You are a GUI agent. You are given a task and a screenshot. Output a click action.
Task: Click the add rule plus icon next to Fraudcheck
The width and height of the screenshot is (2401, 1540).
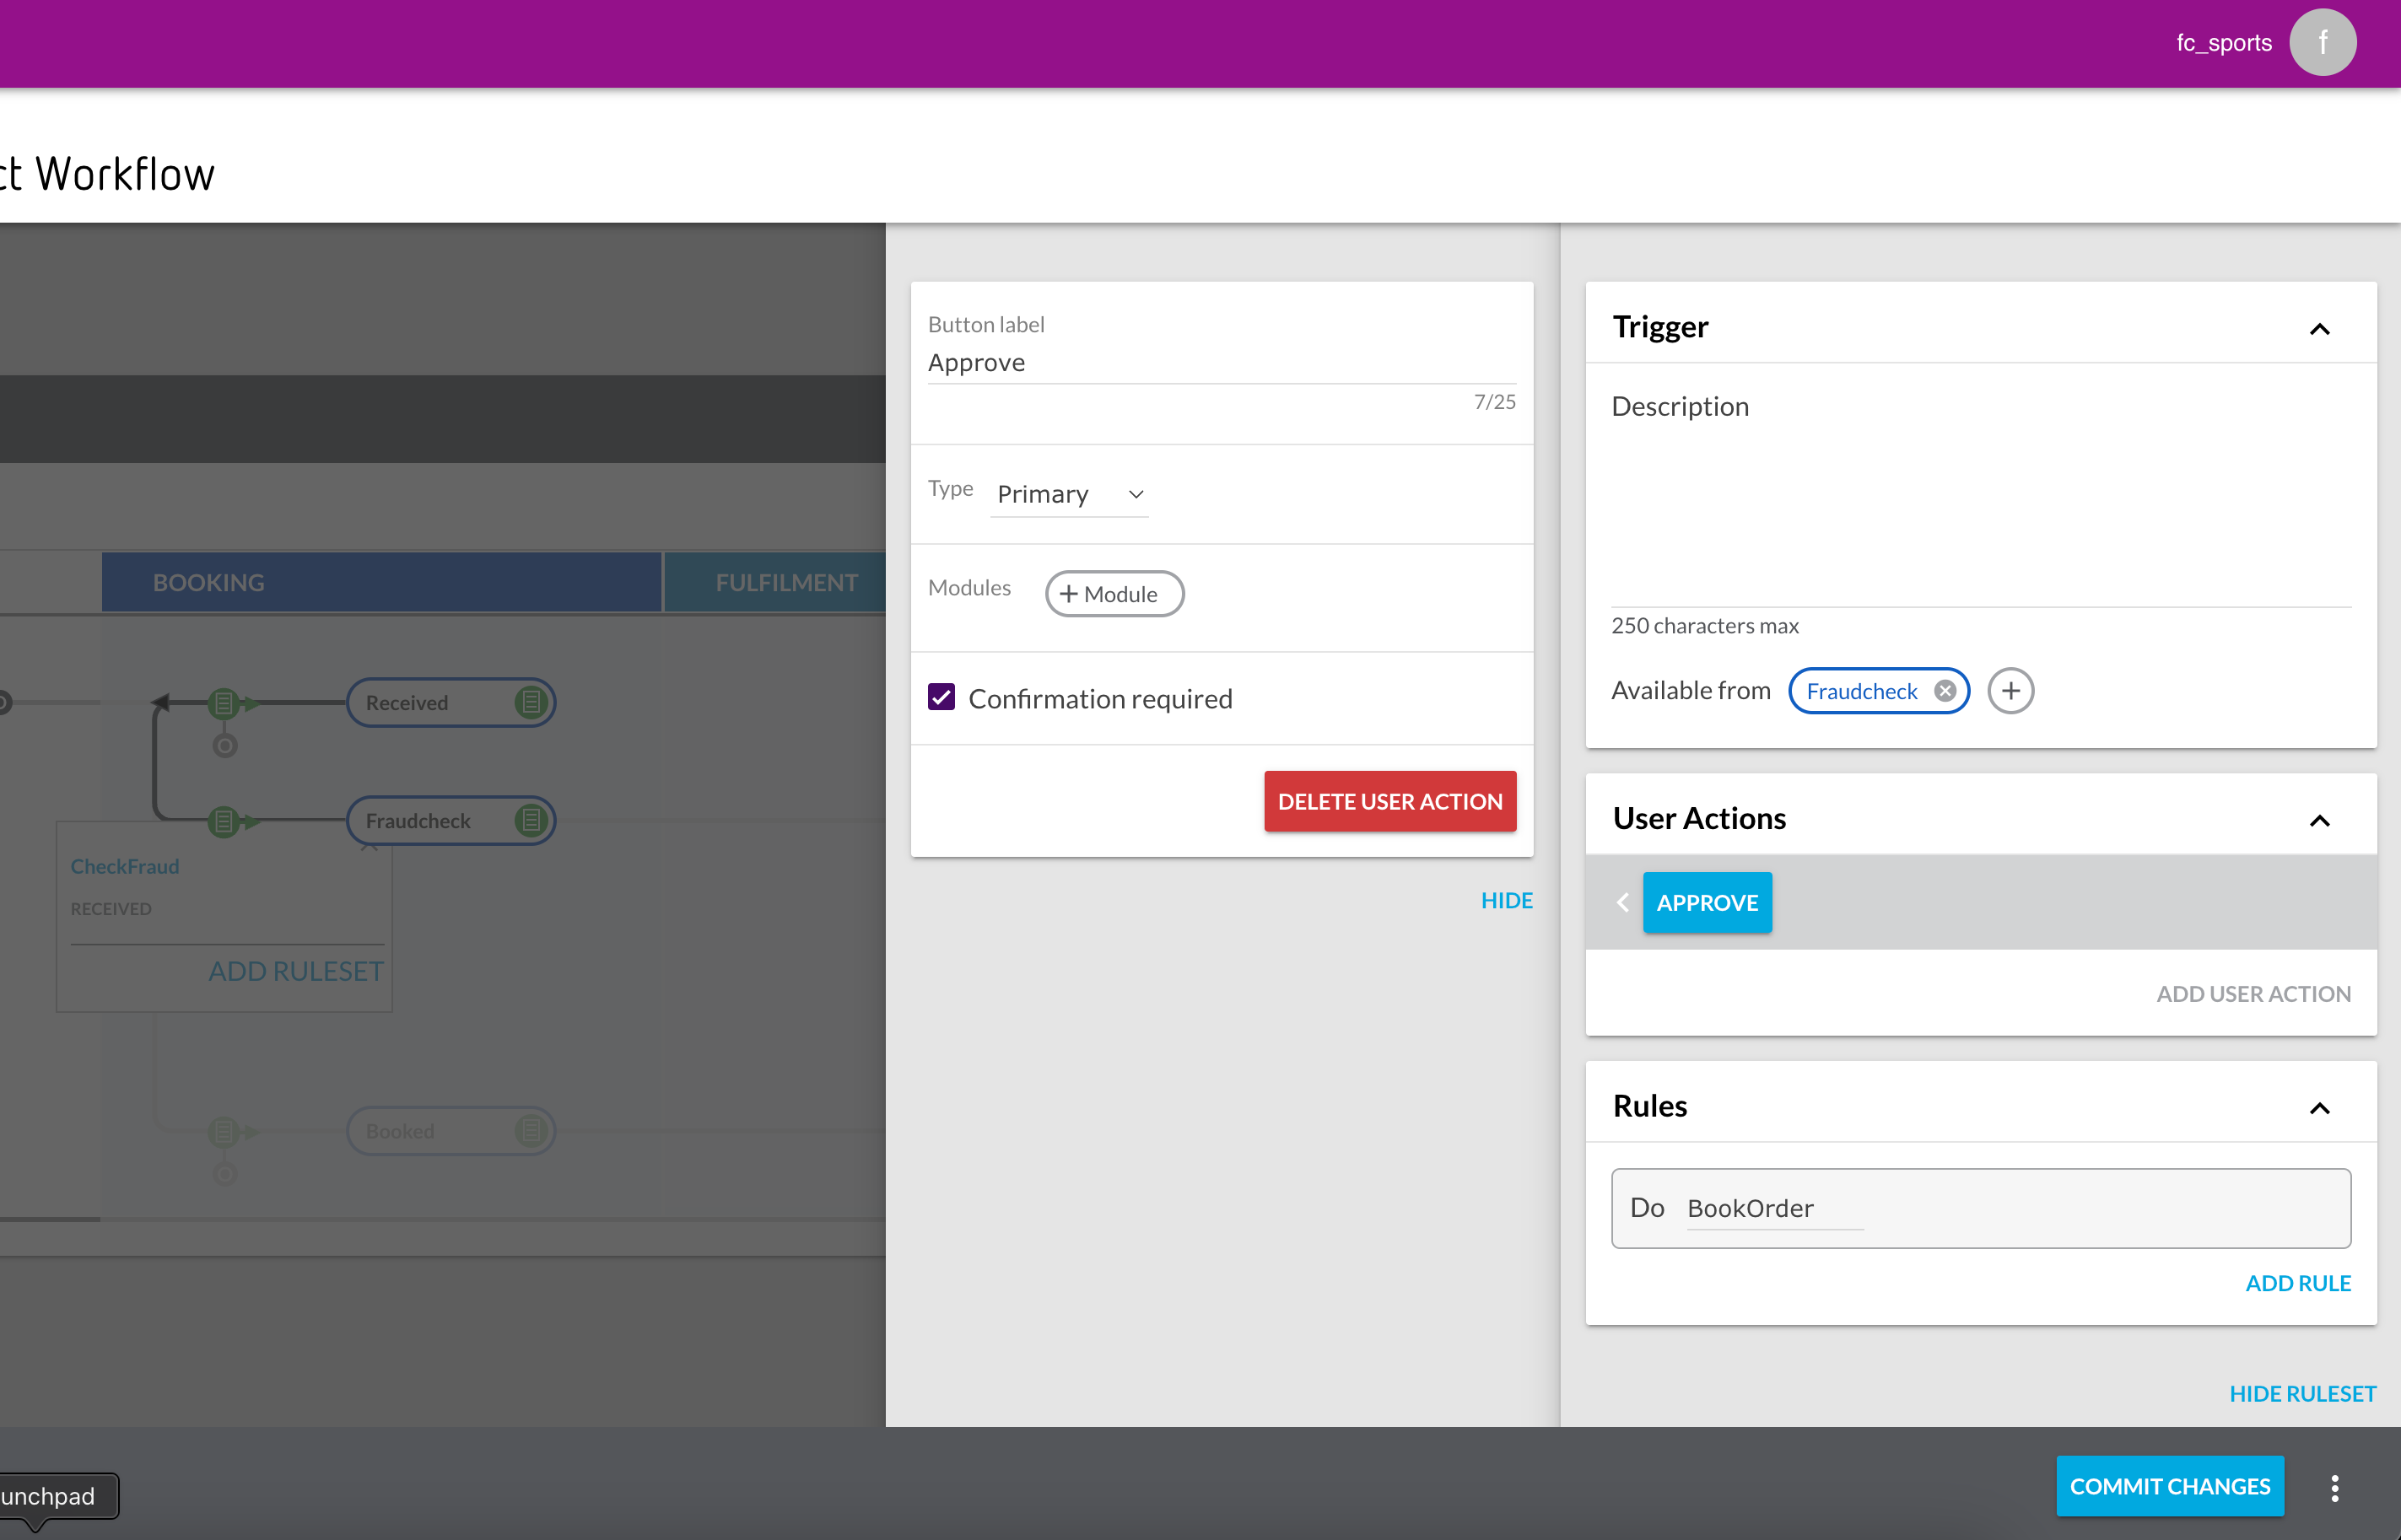point(2009,690)
